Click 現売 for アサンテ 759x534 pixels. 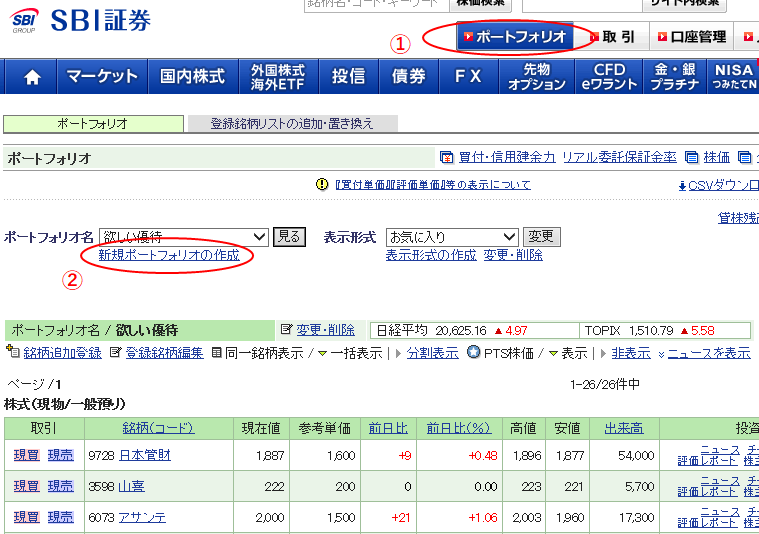(x=61, y=517)
